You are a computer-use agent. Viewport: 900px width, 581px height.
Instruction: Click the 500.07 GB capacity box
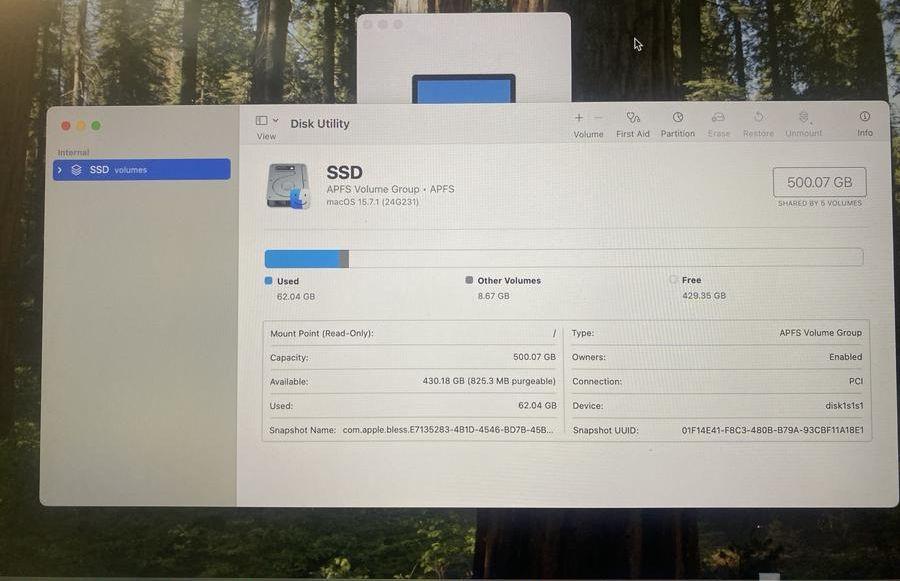click(819, 182)
